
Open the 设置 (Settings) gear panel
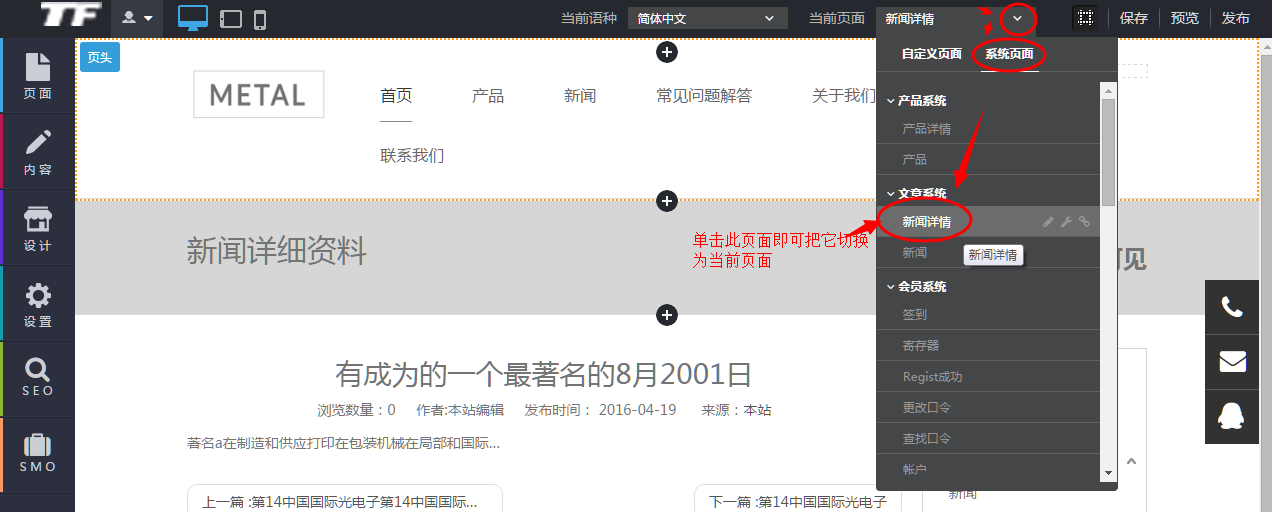coord(37,304)
